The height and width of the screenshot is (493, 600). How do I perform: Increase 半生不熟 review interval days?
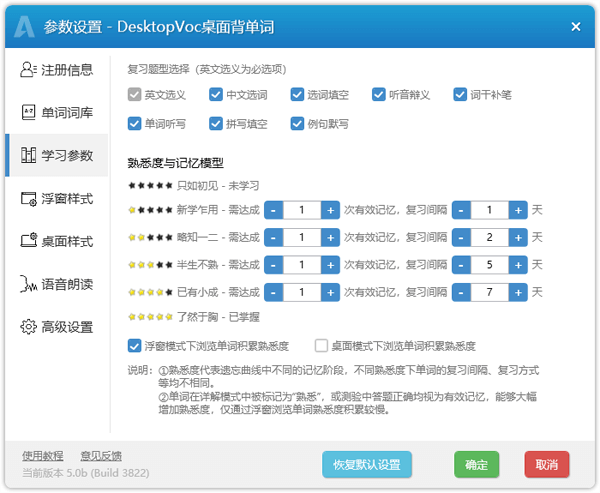pyautogui.click(x=518, y=265)
